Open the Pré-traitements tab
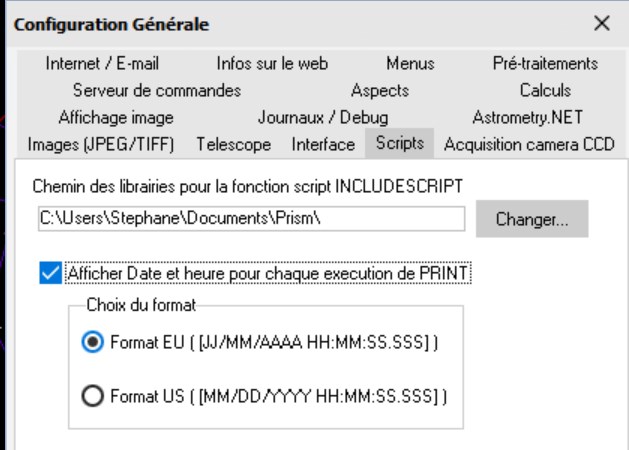629x450 pixels. (545, 64)
